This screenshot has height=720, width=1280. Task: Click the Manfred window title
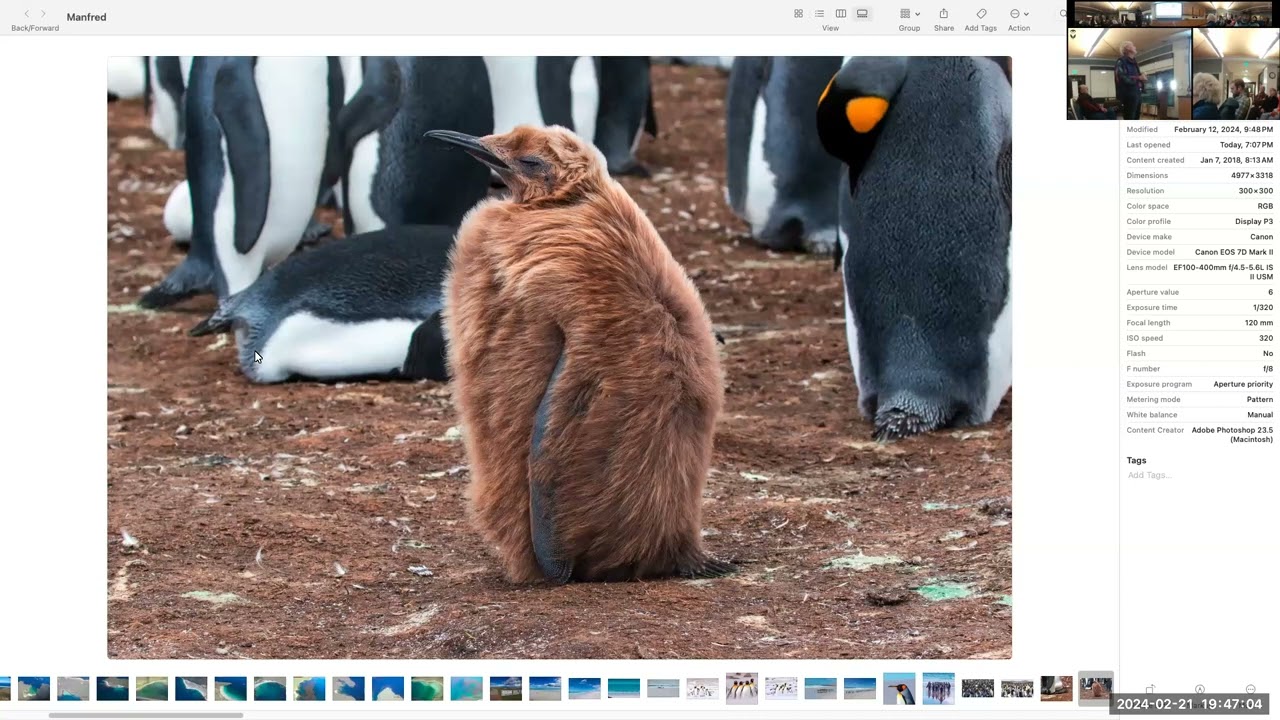[86, 17]
